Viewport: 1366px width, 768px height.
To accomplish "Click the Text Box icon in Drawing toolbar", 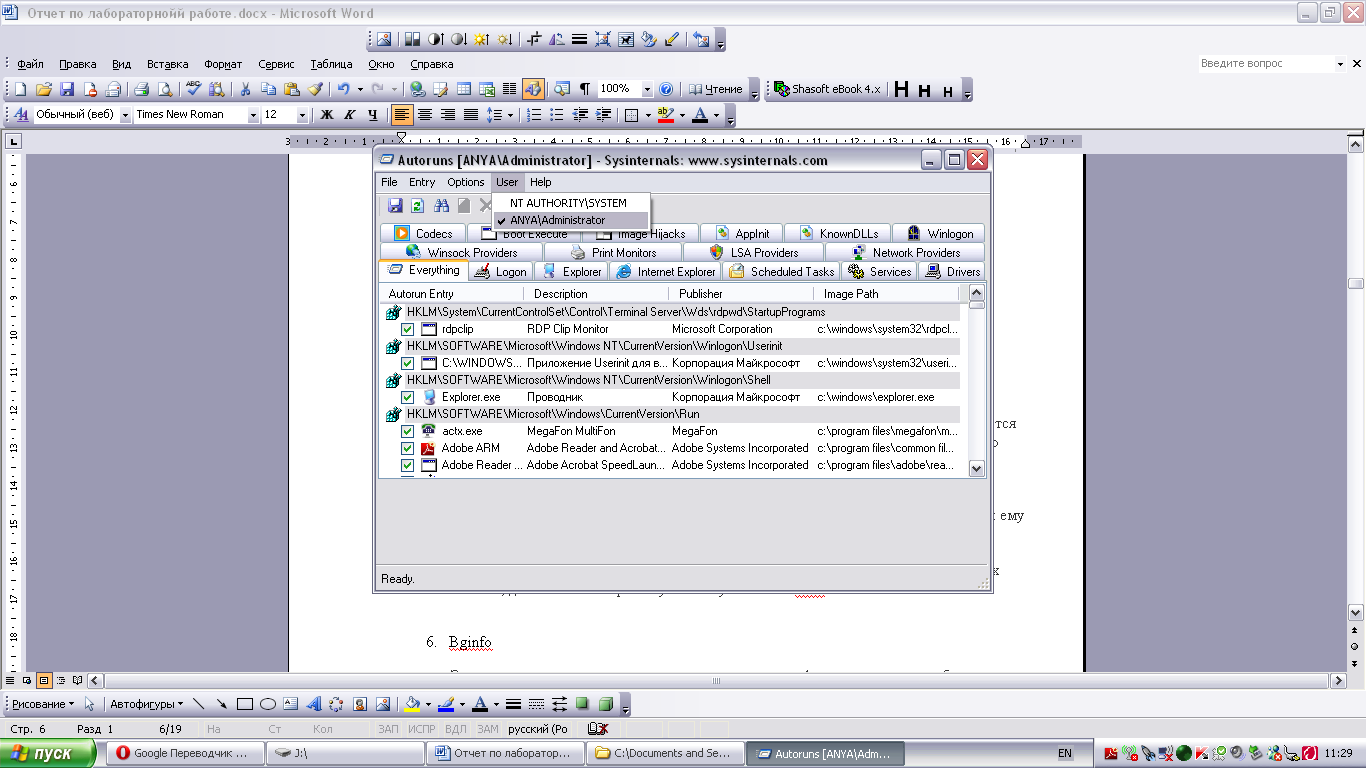I will pos(291,704).
